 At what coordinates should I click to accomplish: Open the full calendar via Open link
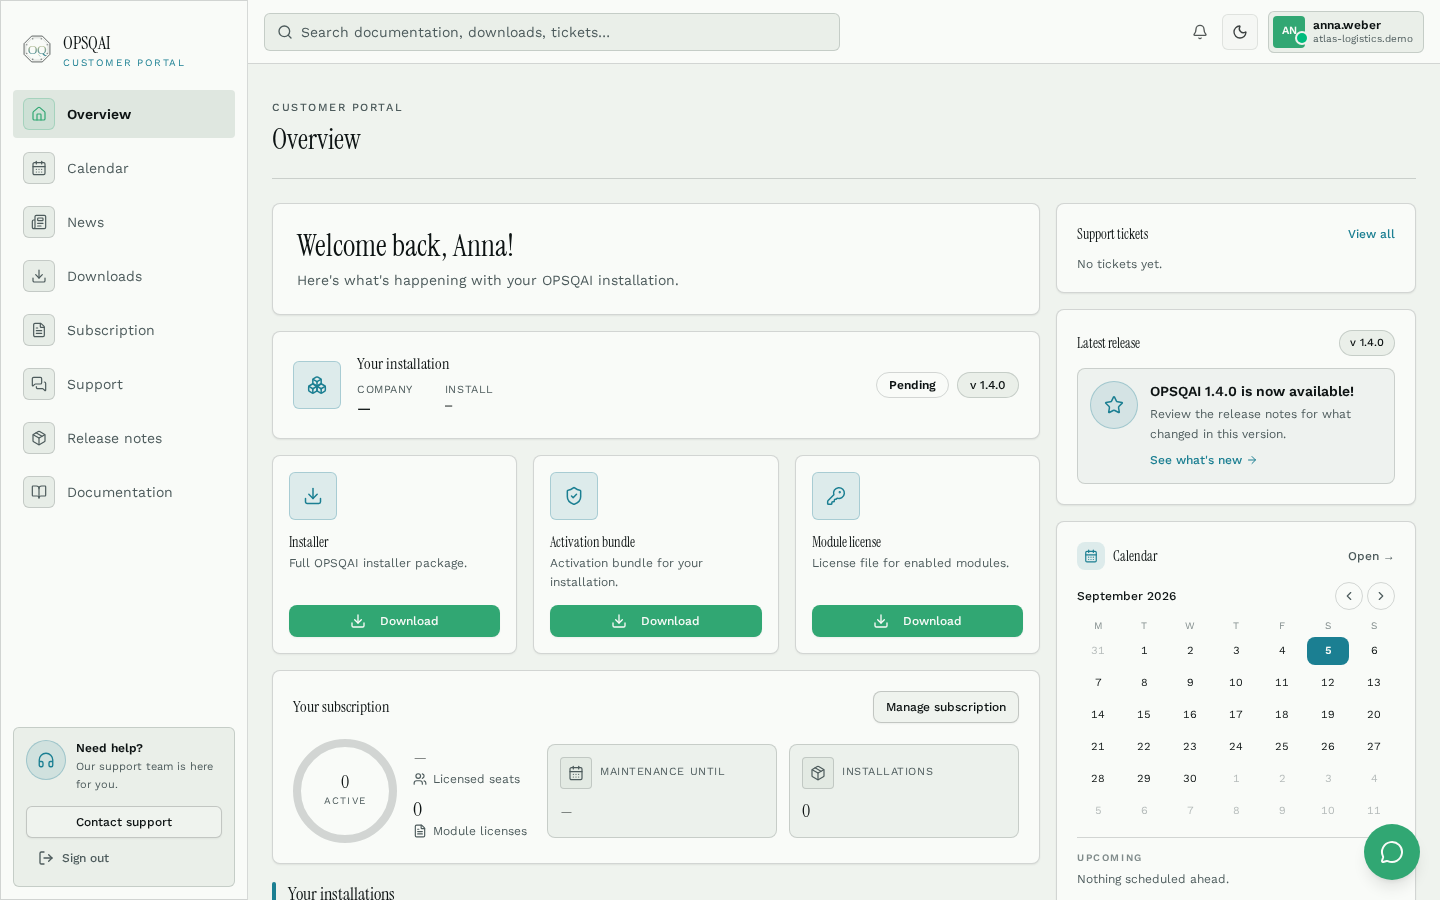click(1371, 556)
